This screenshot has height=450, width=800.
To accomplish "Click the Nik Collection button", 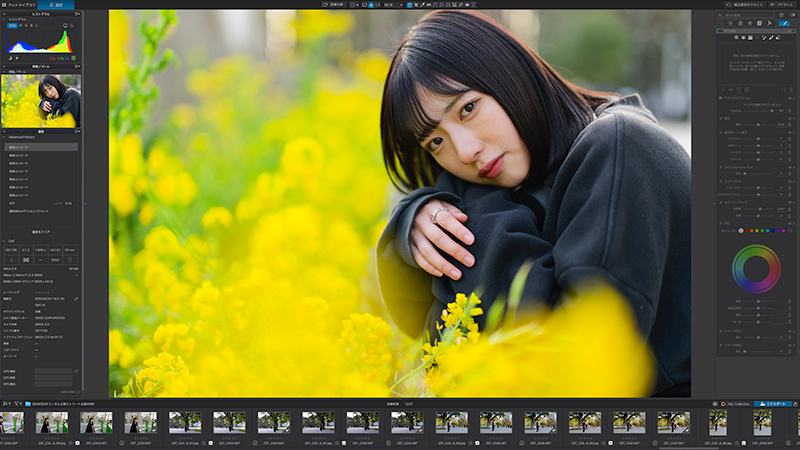I will (735, 404).
